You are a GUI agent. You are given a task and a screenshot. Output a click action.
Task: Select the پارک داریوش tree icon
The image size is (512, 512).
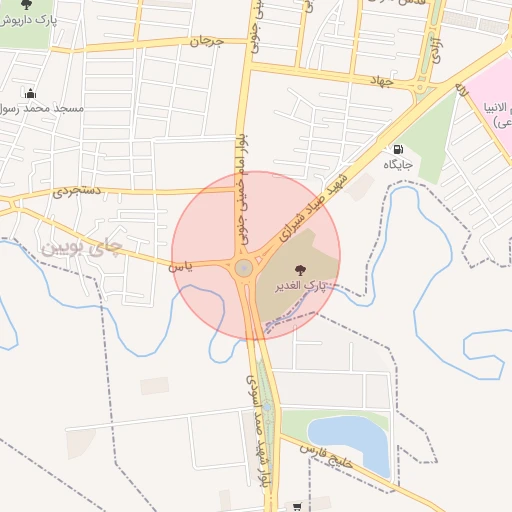coord(26,4)
